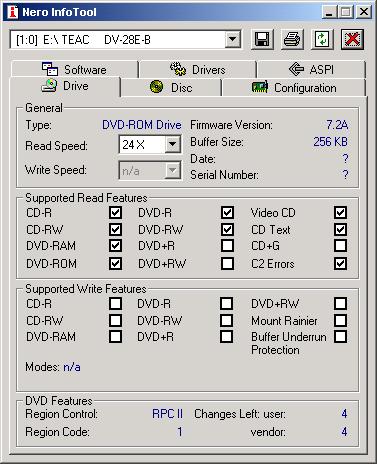
Task: Click the Save floppy disk icon
Action: tap(262, 39)
